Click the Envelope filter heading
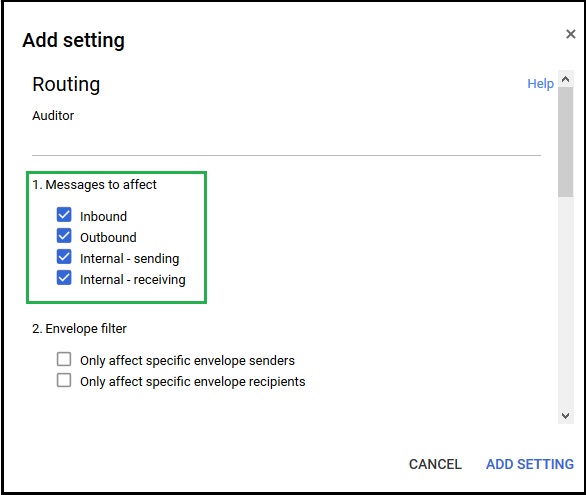Screen dimensions: 586x495 [x=79, y=329]
